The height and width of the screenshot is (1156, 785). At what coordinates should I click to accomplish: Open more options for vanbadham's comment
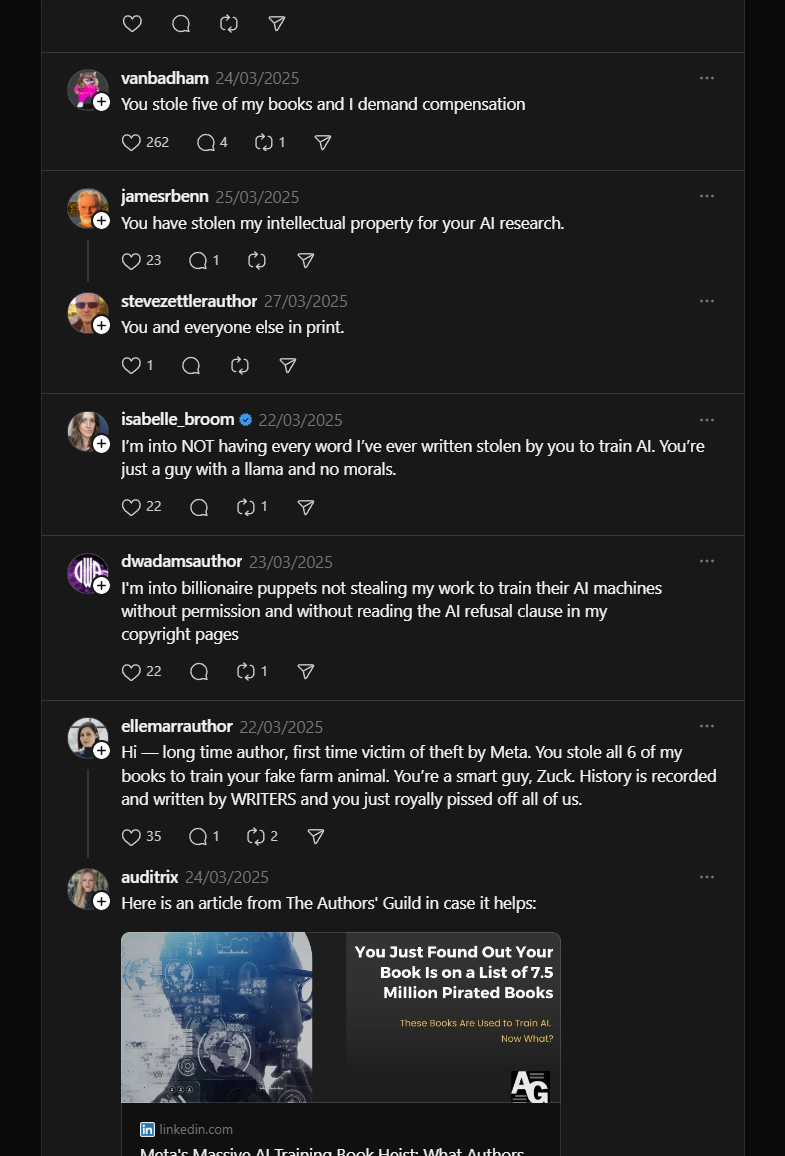pos(707,78)
